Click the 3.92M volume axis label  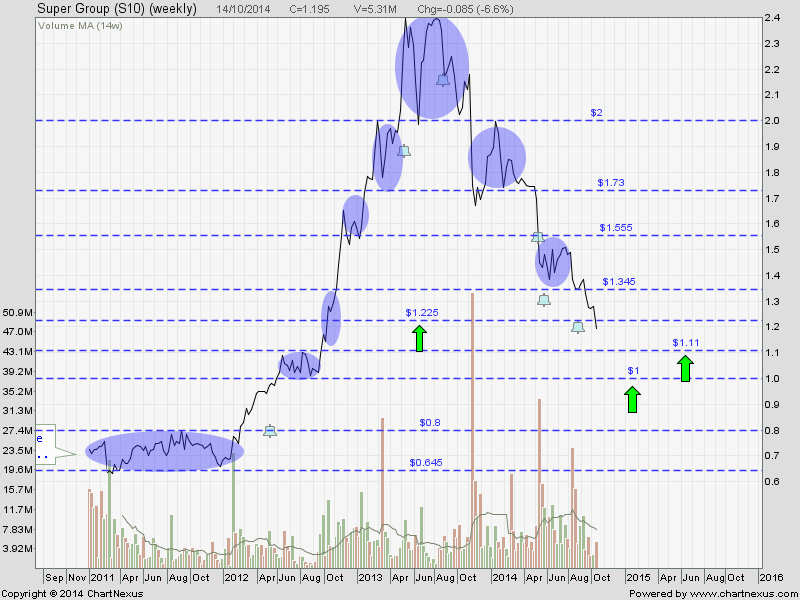(18, 549)
